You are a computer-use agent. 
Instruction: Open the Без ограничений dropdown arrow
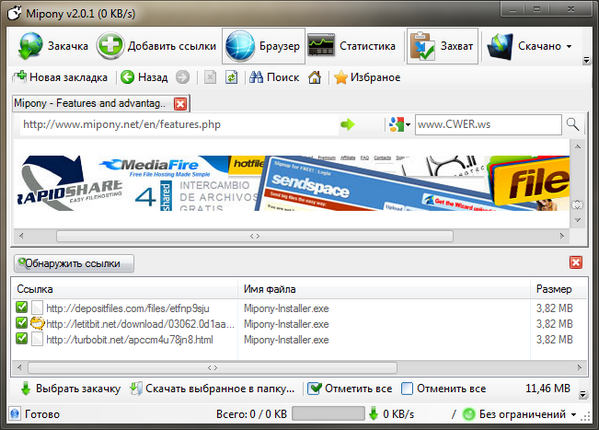[573, 414]
